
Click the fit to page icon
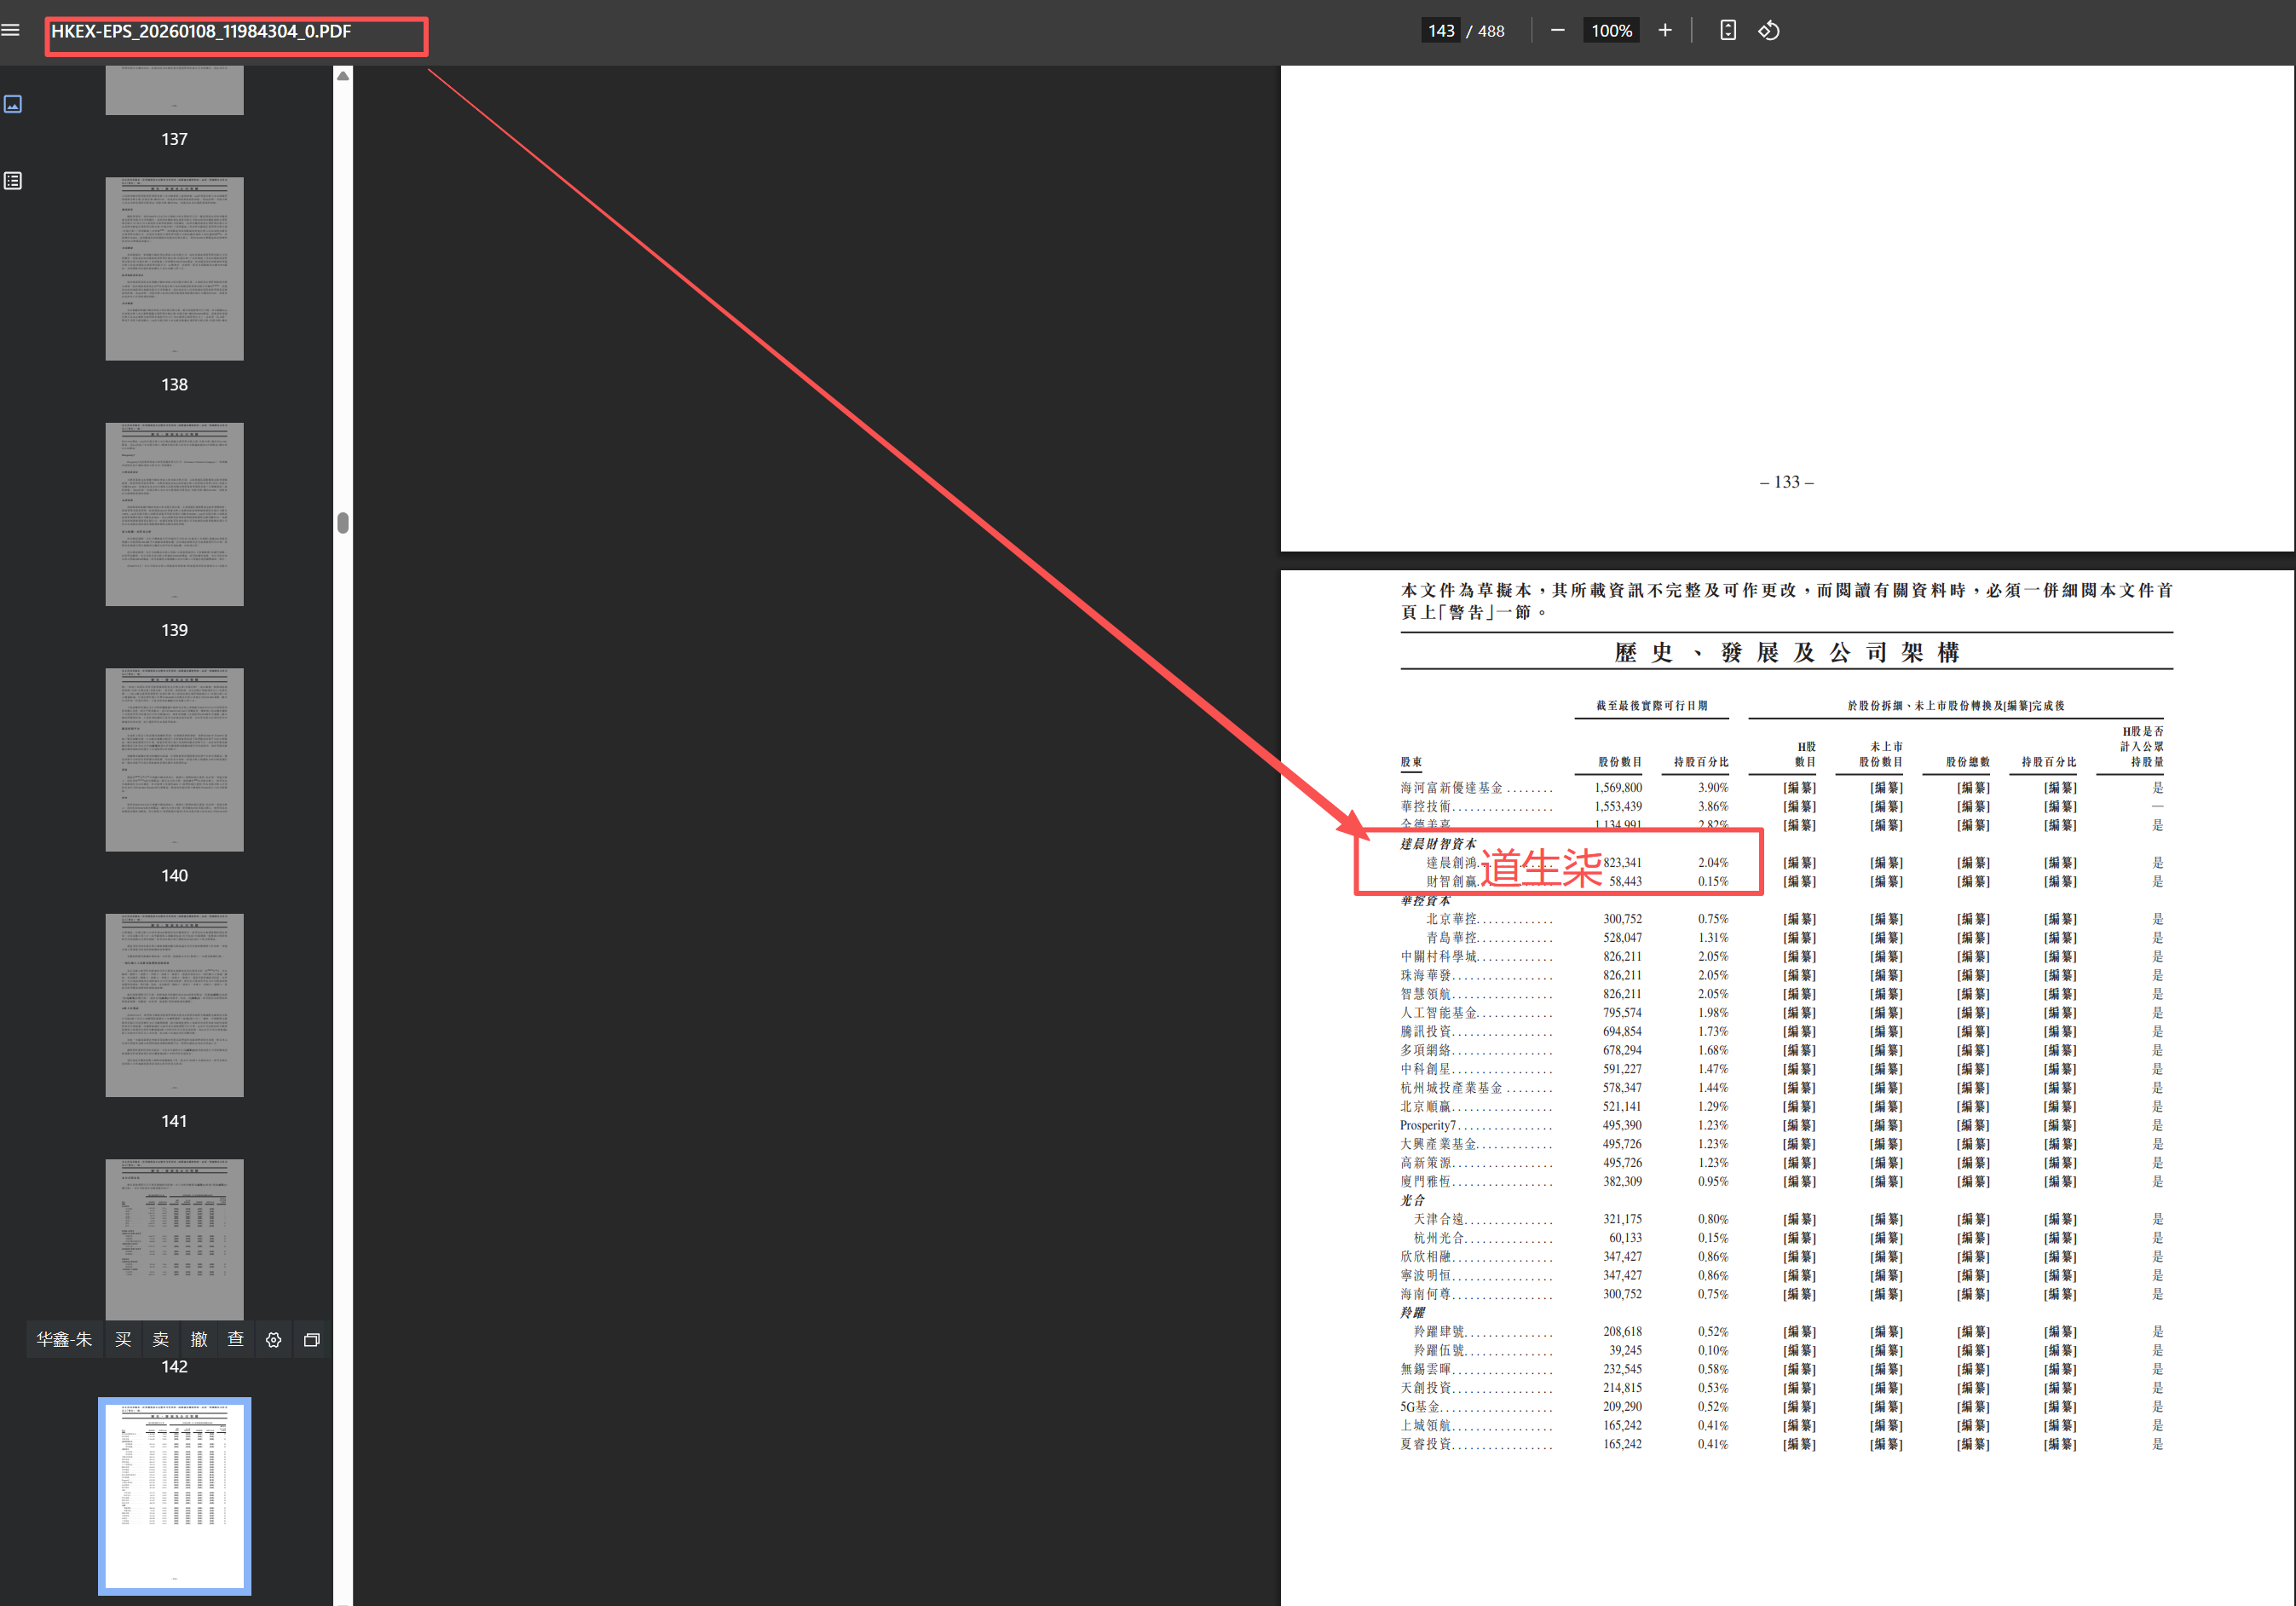(1727, 30)
